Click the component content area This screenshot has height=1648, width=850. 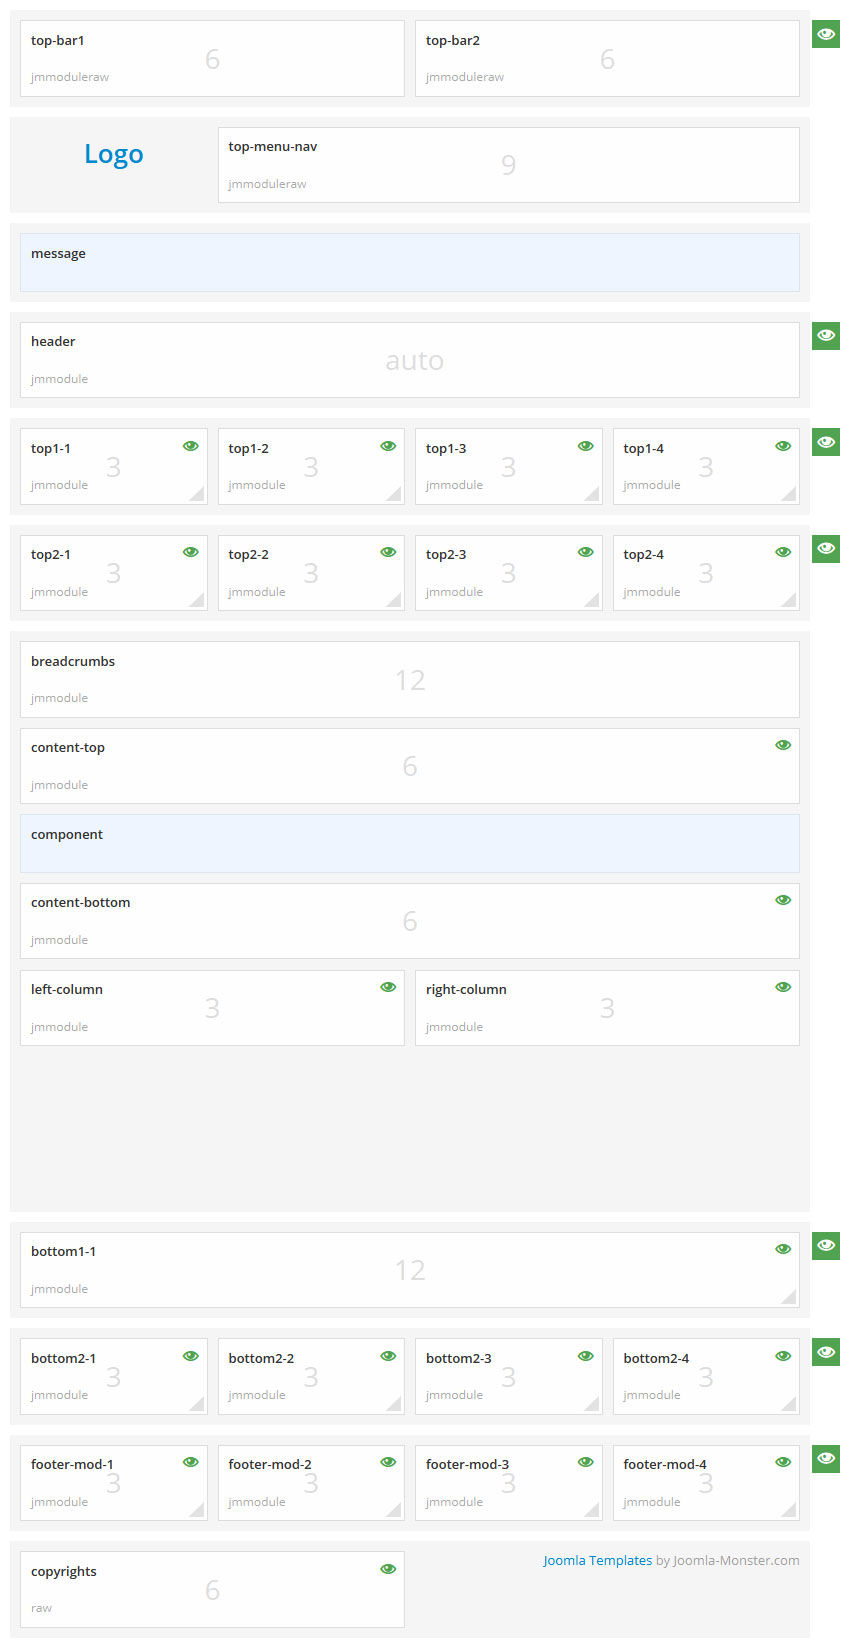409,843
